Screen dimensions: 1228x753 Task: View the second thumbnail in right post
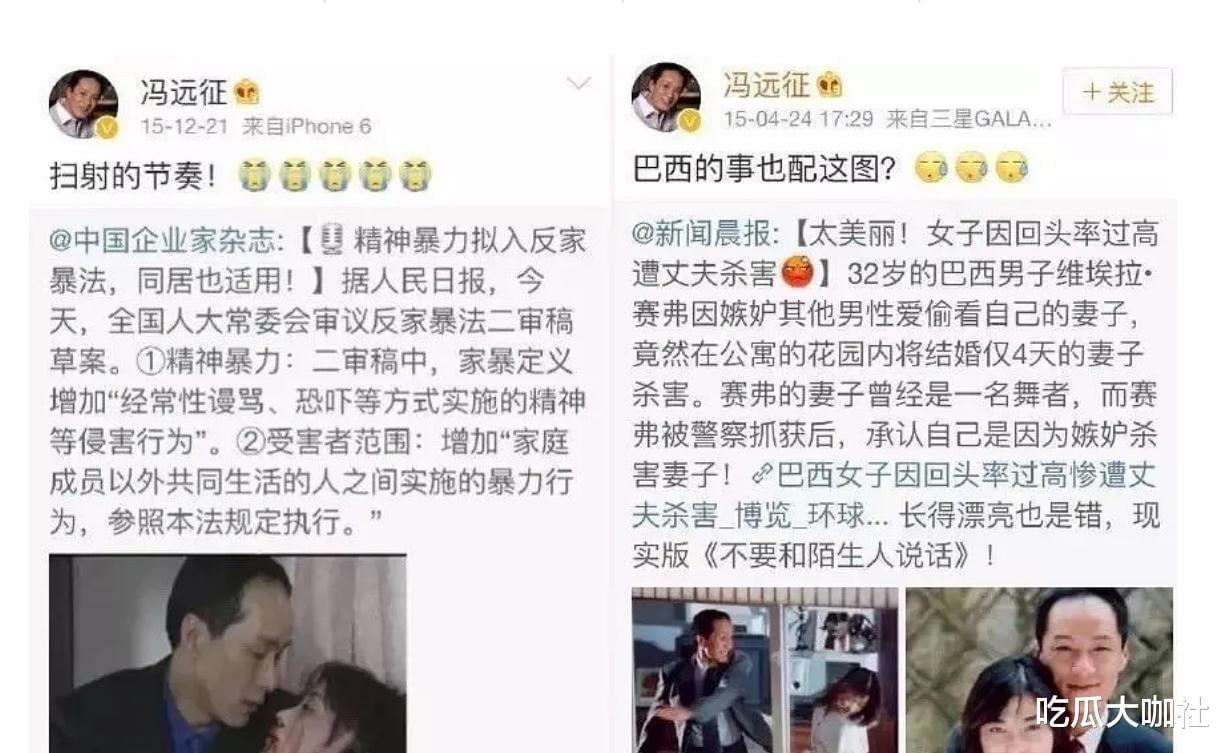1039,670
